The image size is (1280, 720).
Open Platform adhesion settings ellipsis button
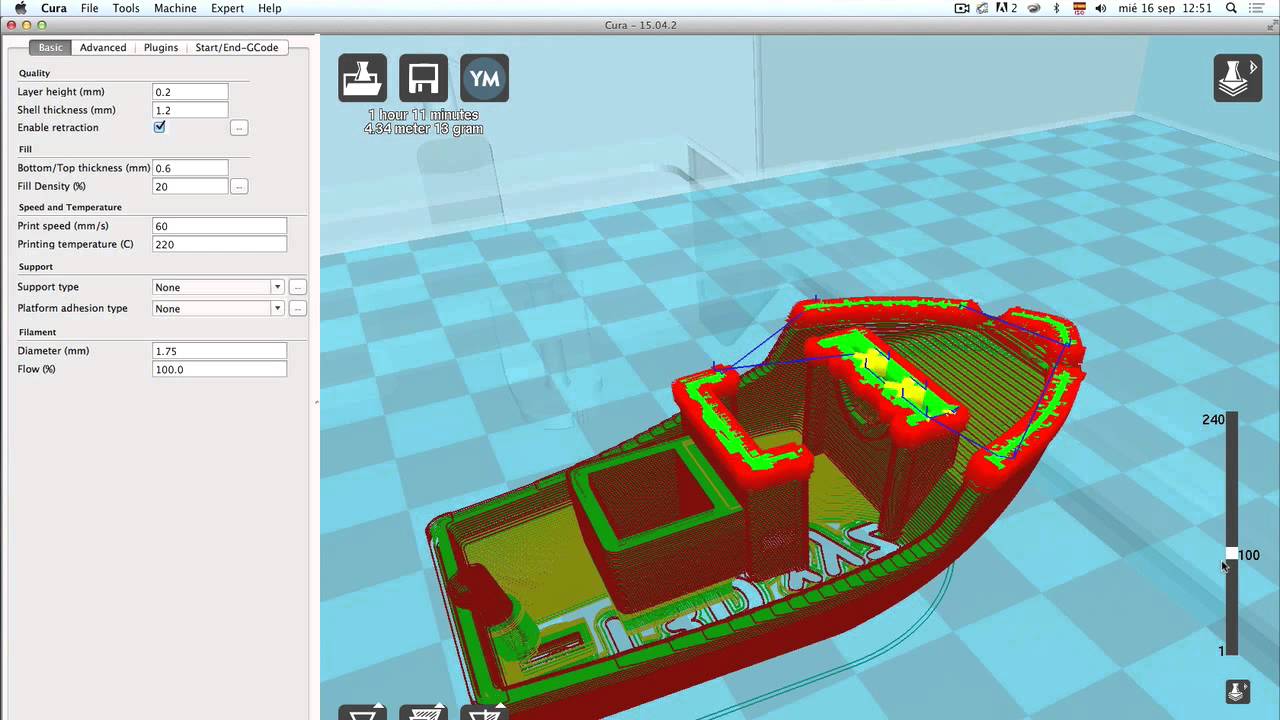[x=297, y=309]
